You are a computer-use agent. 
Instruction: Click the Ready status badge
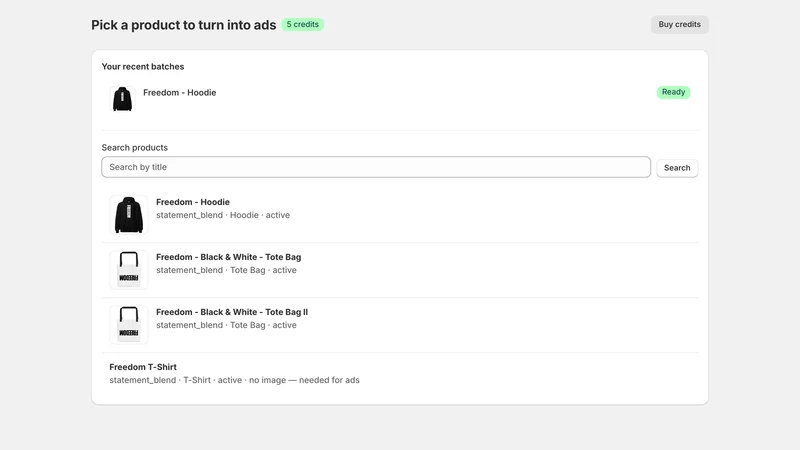click(x=673, y=92)
